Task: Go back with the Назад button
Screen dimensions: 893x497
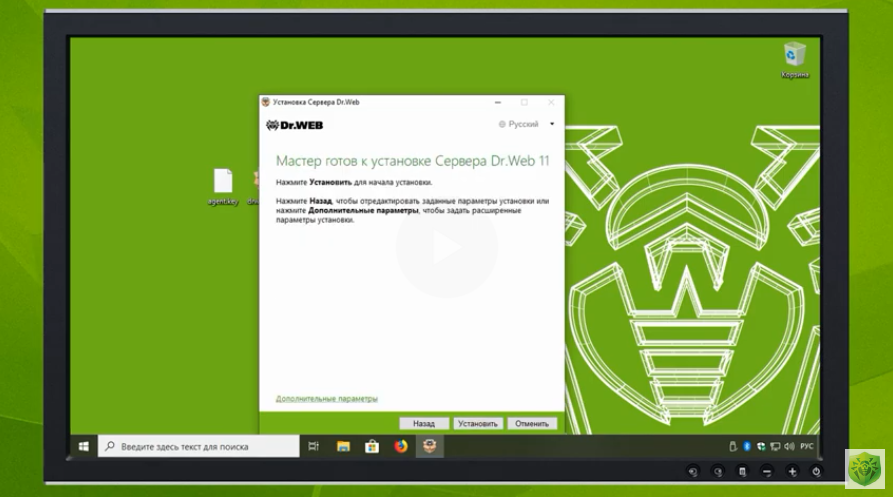Action: 424,424
